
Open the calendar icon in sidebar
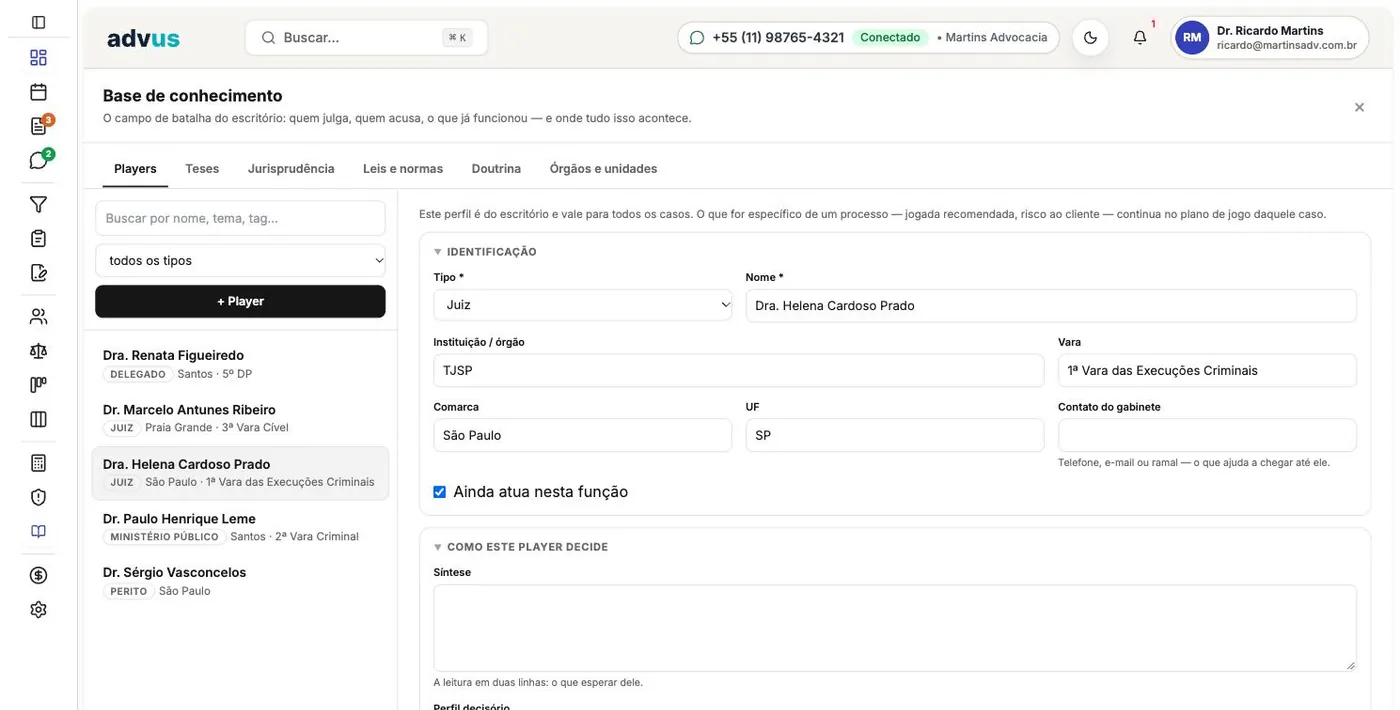pos(38,92)
